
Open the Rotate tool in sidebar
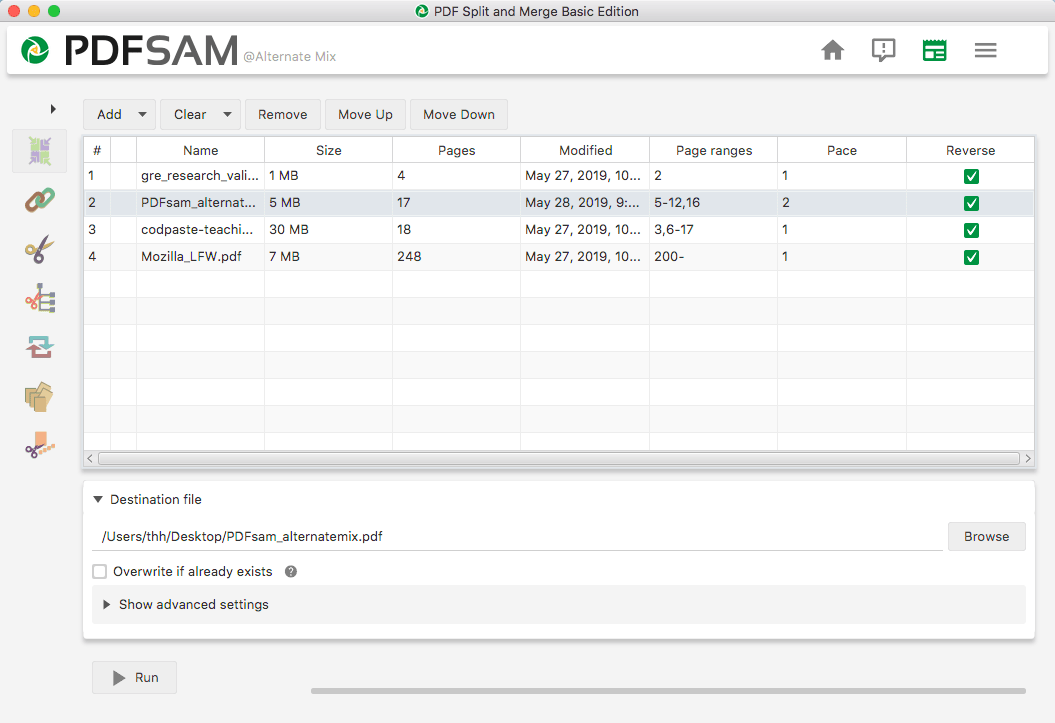(40, 347)
